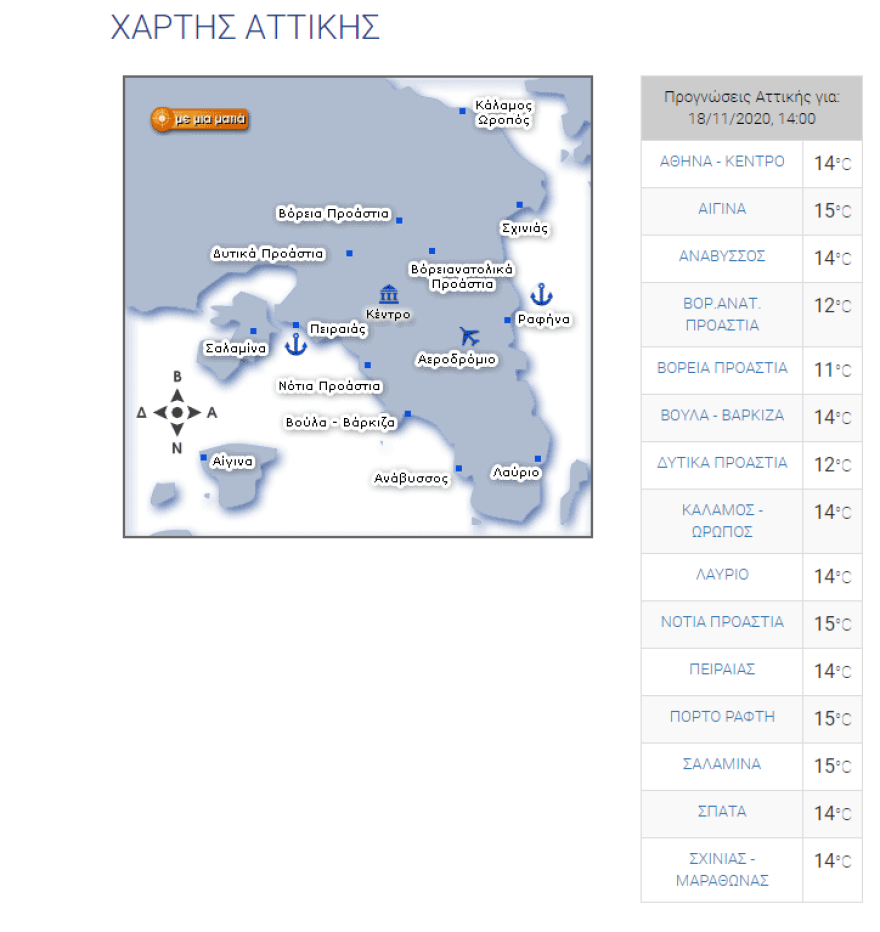Click the airplane icon above Αεροδρόμιο
880x932 pixels.
tap(468, 336)
